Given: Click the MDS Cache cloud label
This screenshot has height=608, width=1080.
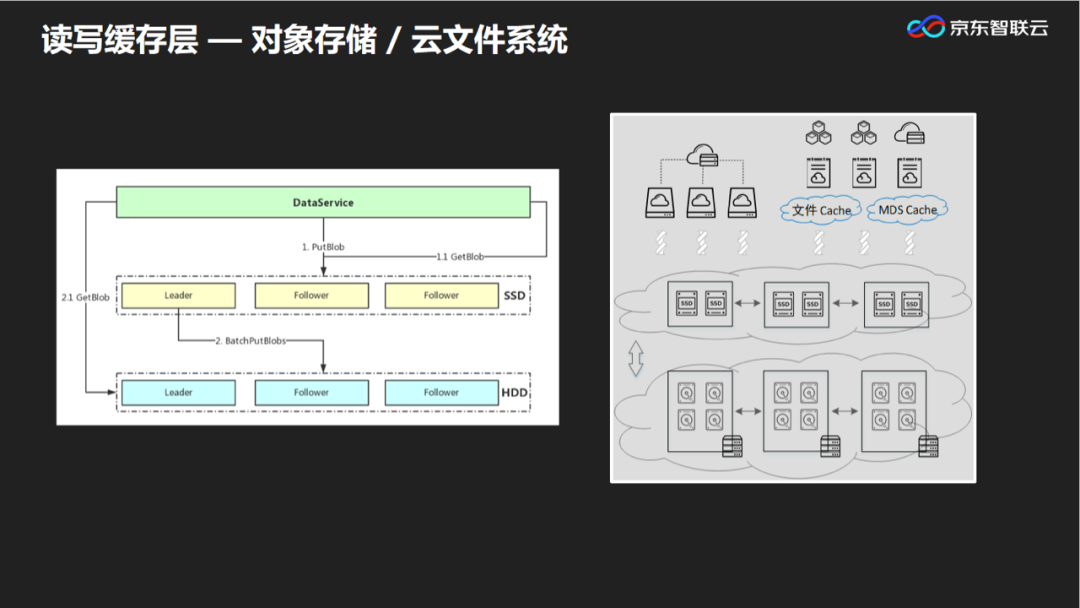Looking at the screenshot, I should [907, 210].
